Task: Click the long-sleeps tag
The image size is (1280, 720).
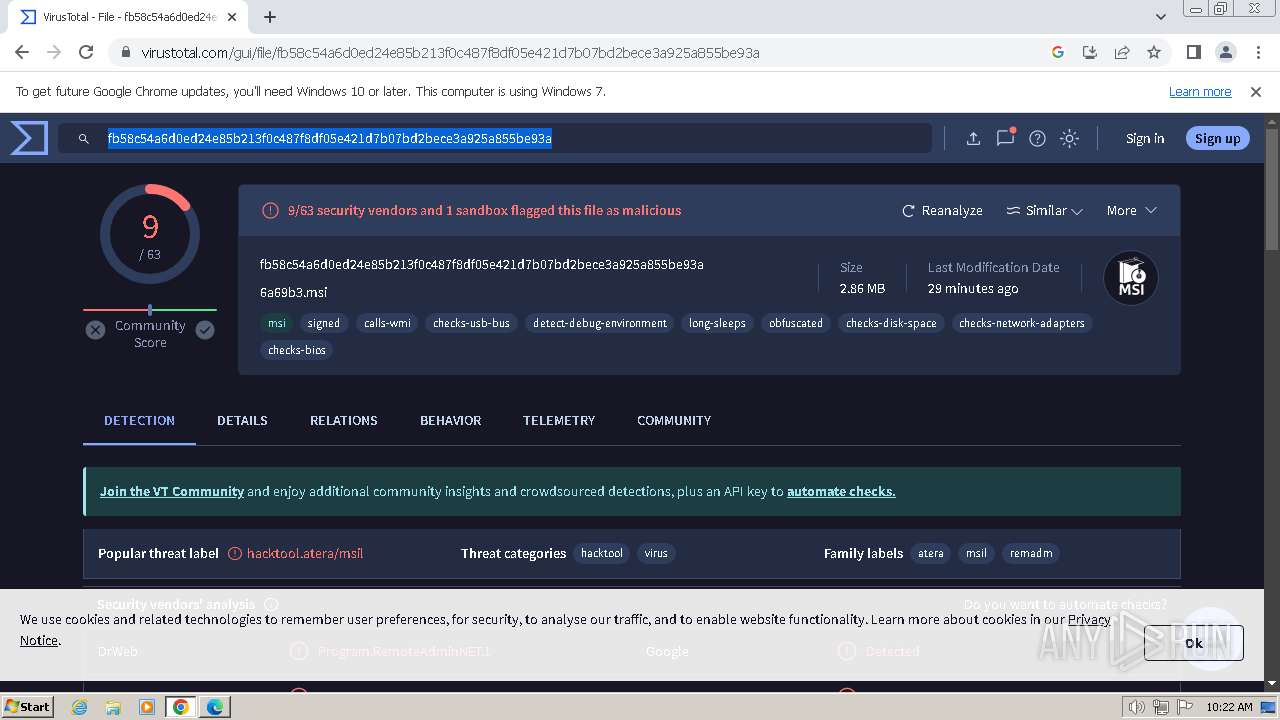Action: (x=717, y=323)
